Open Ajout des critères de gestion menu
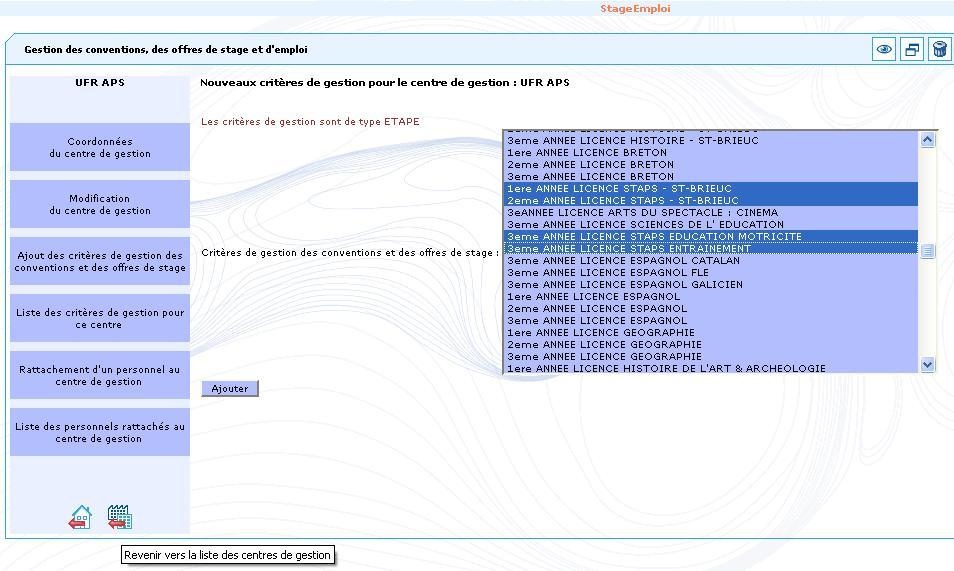This screenshot has width=954, height=571. (x=100, y=262)
